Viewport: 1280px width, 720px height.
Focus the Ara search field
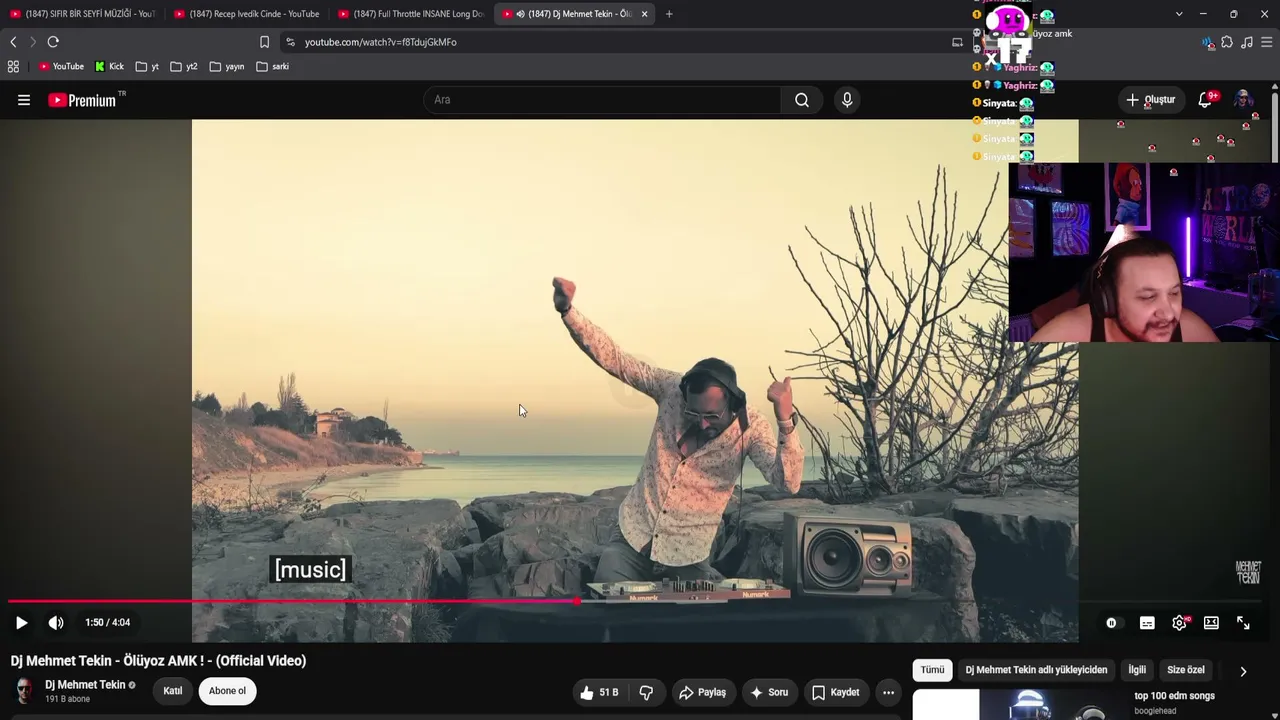point(602,100)
